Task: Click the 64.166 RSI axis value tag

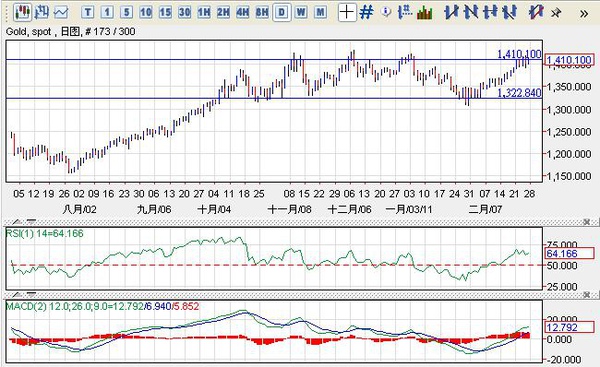Action: tap(569, 253)
